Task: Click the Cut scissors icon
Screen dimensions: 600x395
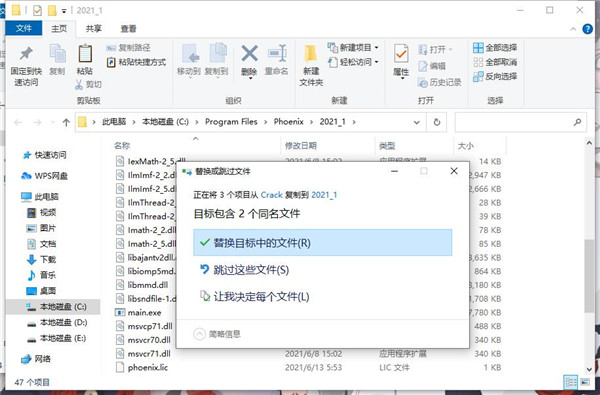Action: coord(79,85)
